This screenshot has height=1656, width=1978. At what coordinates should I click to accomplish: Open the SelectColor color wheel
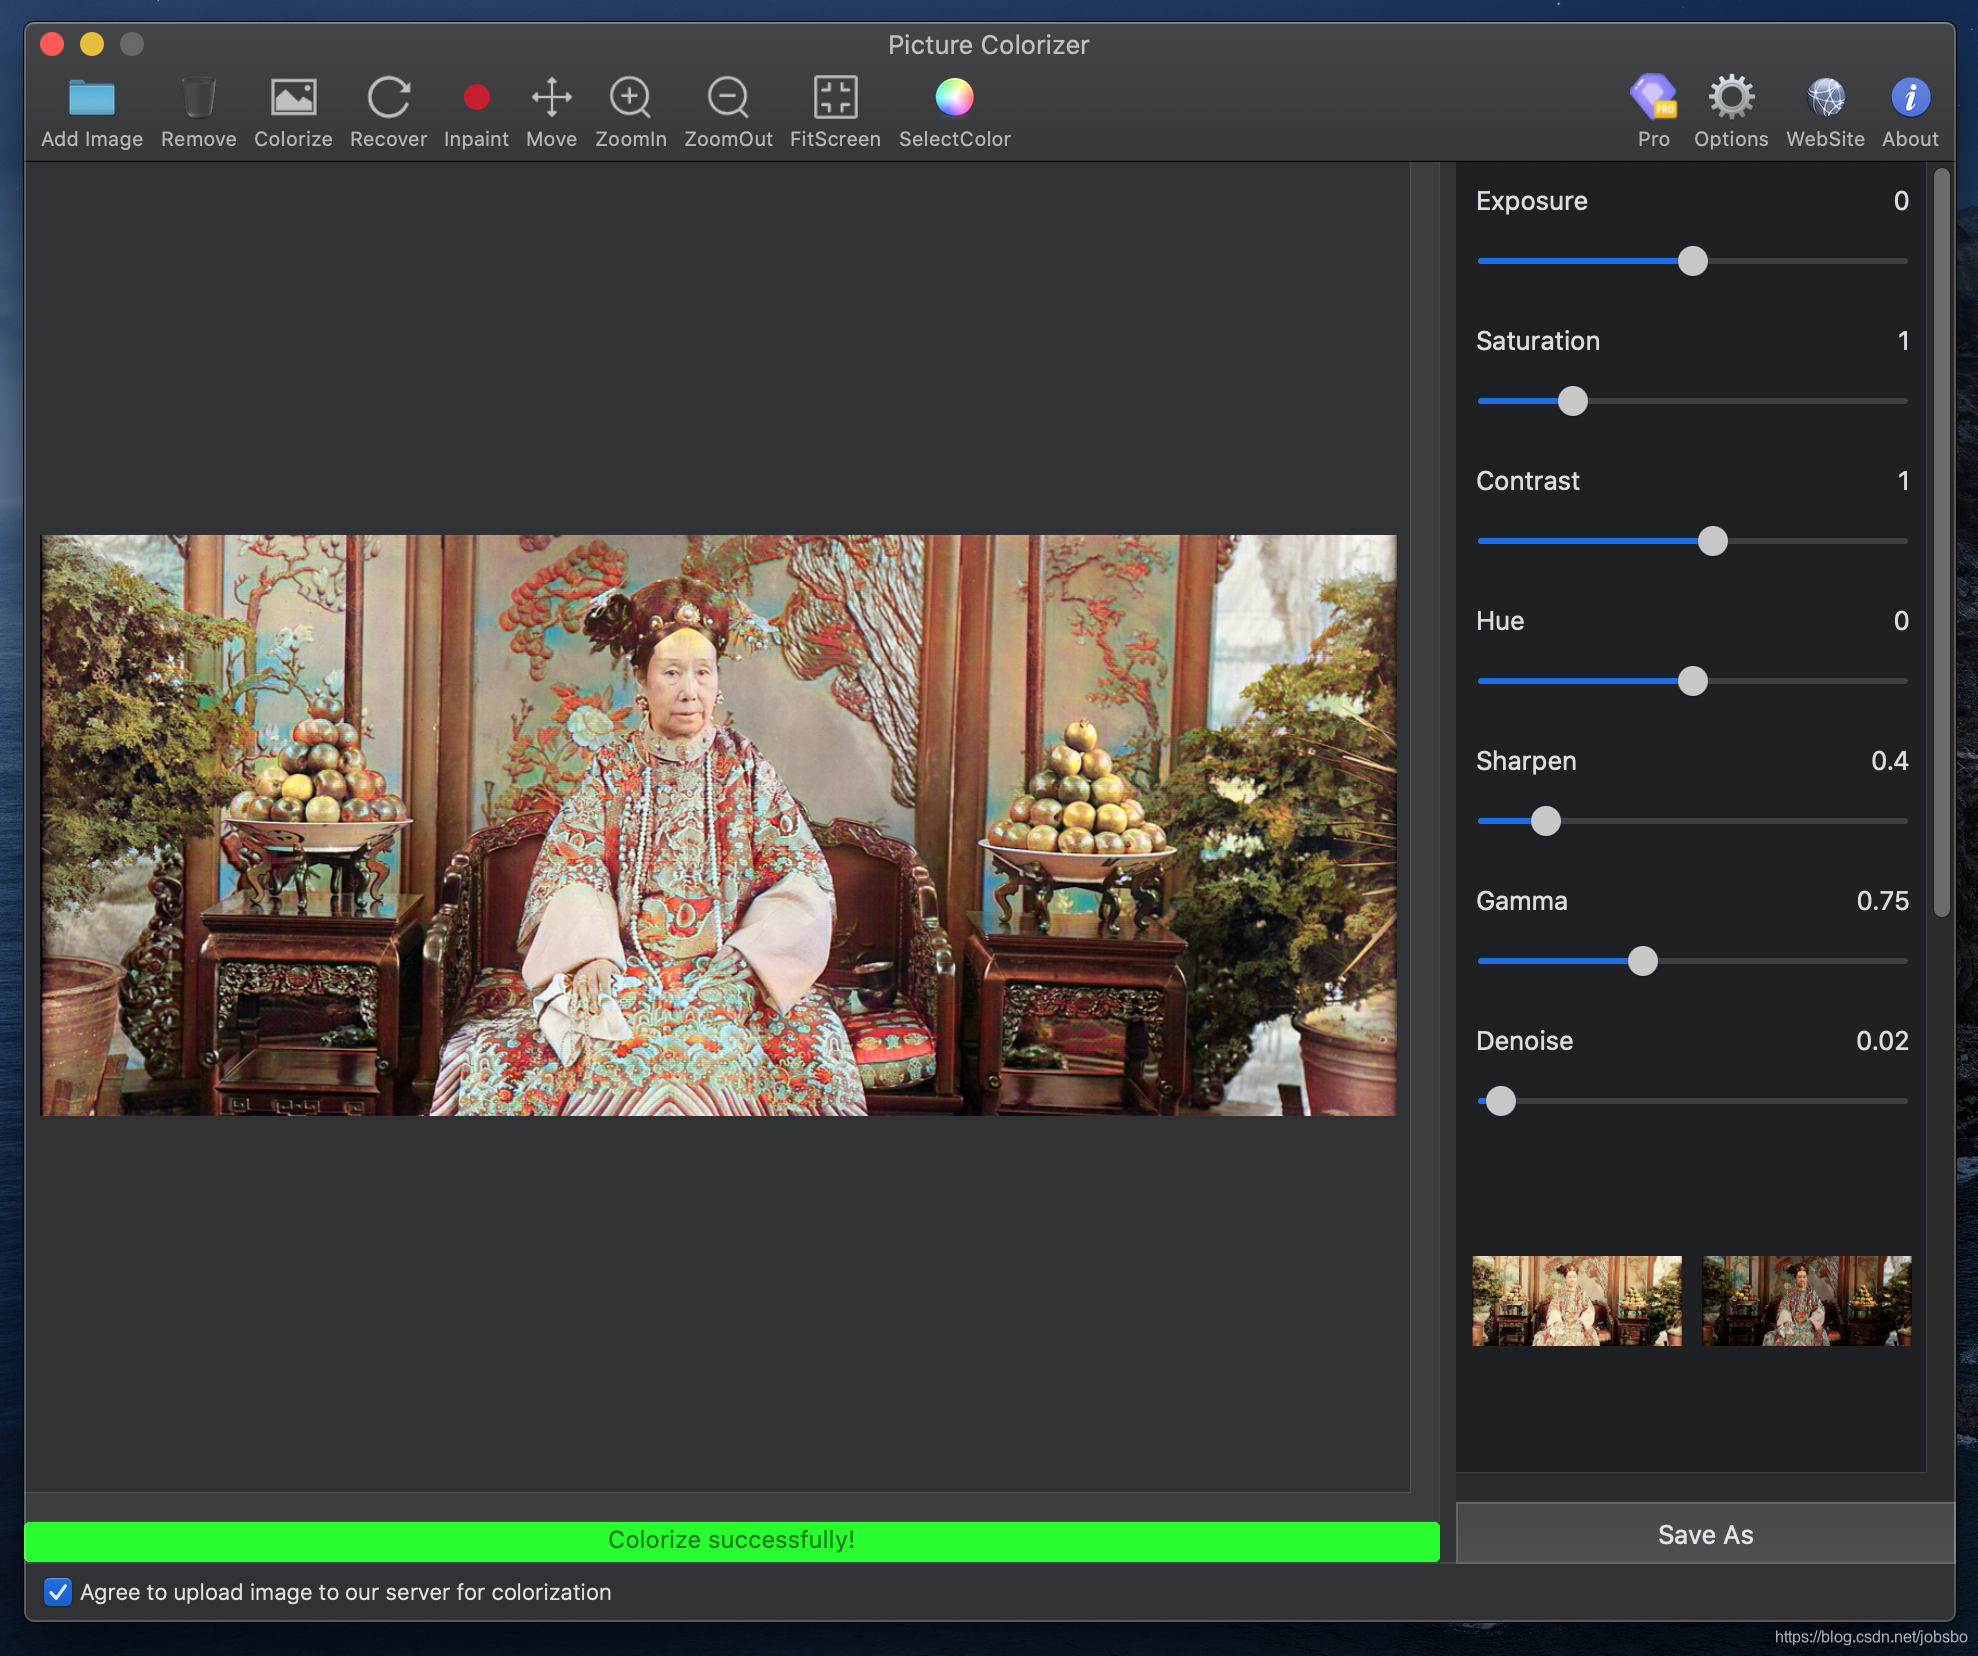click(954, 98)
